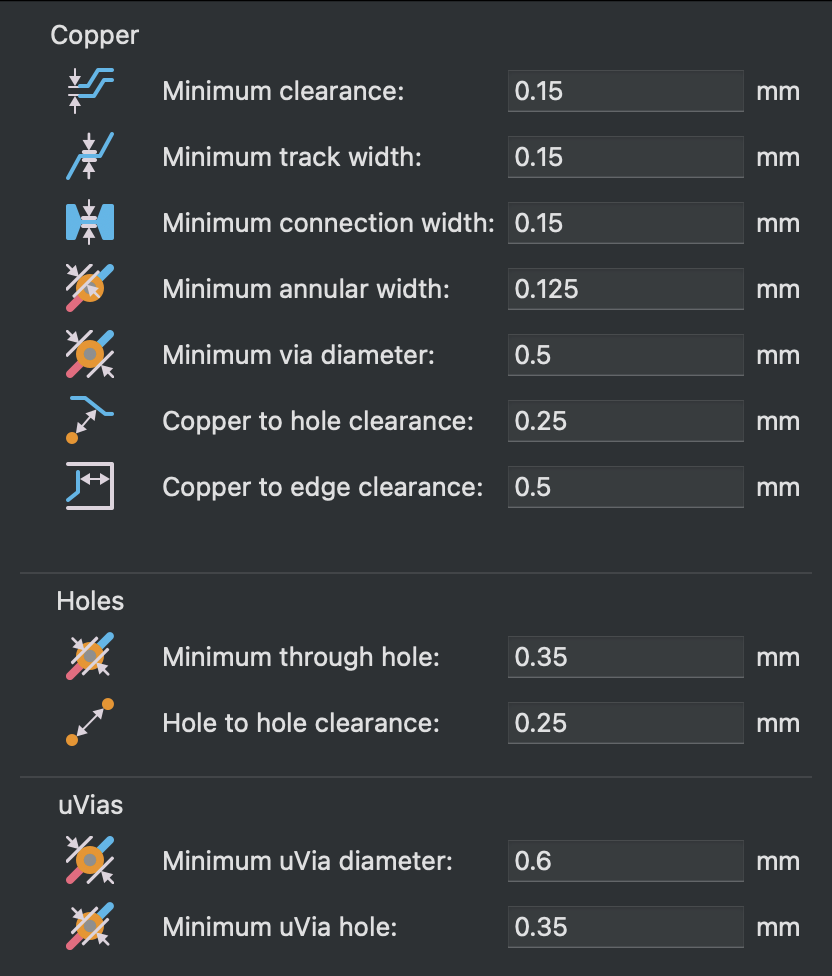Click the hole to hole clearance icon
This screenshot has width=832, height=976.
pos(89,722)
